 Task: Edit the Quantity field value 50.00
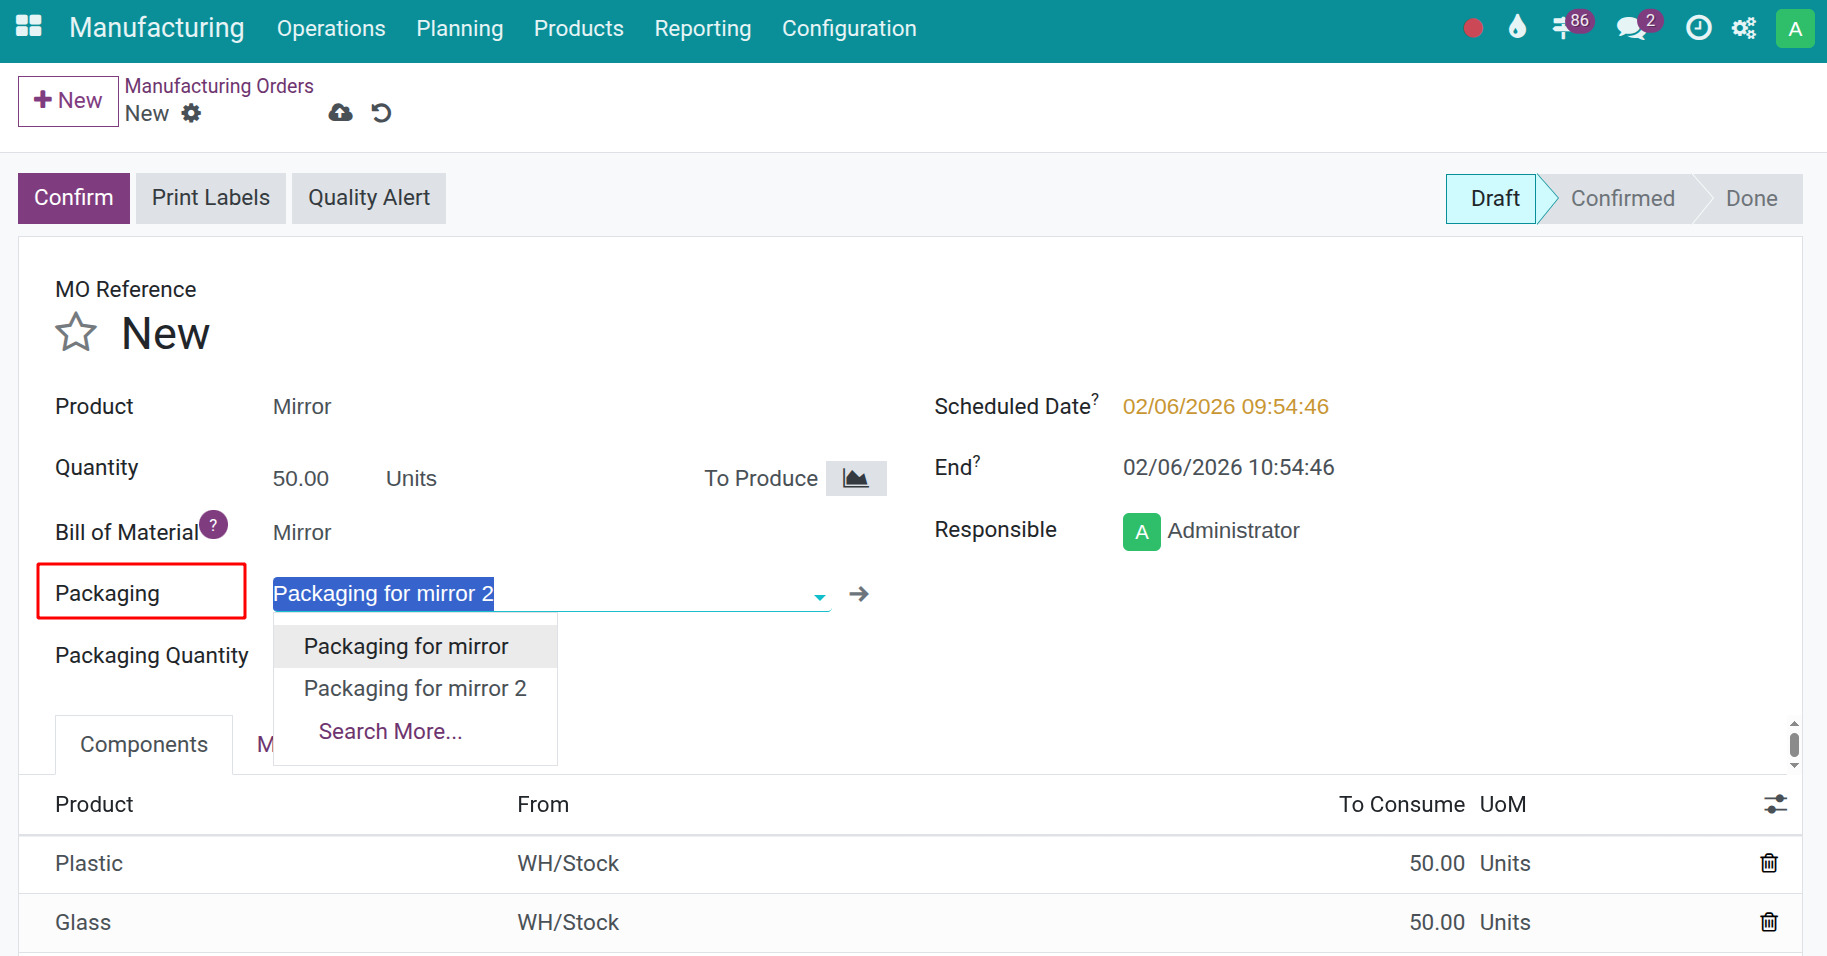click(301, 479)
